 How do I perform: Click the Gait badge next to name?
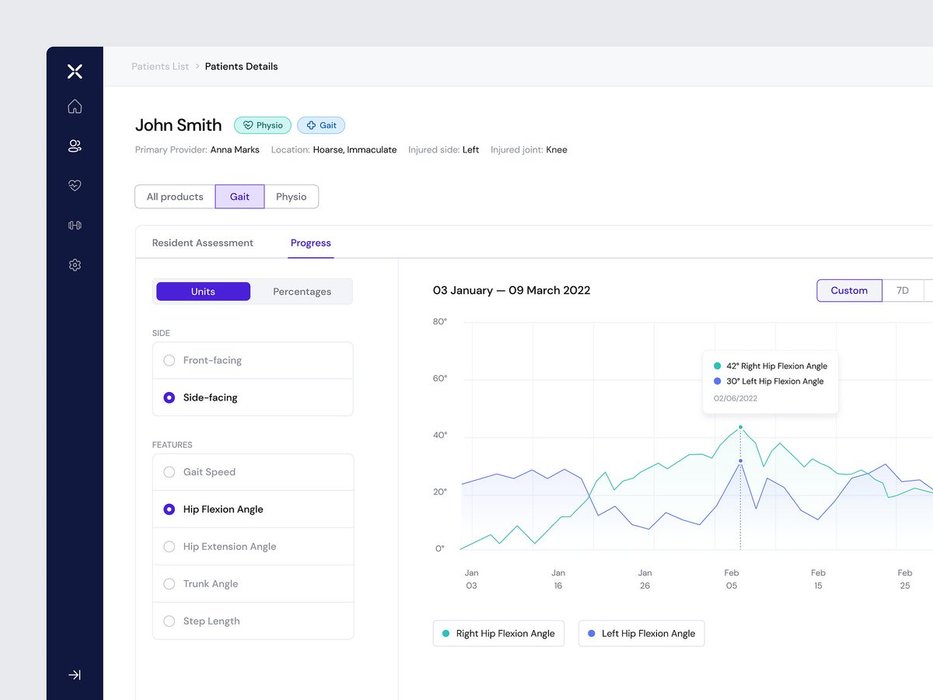[x=321, y=125]
